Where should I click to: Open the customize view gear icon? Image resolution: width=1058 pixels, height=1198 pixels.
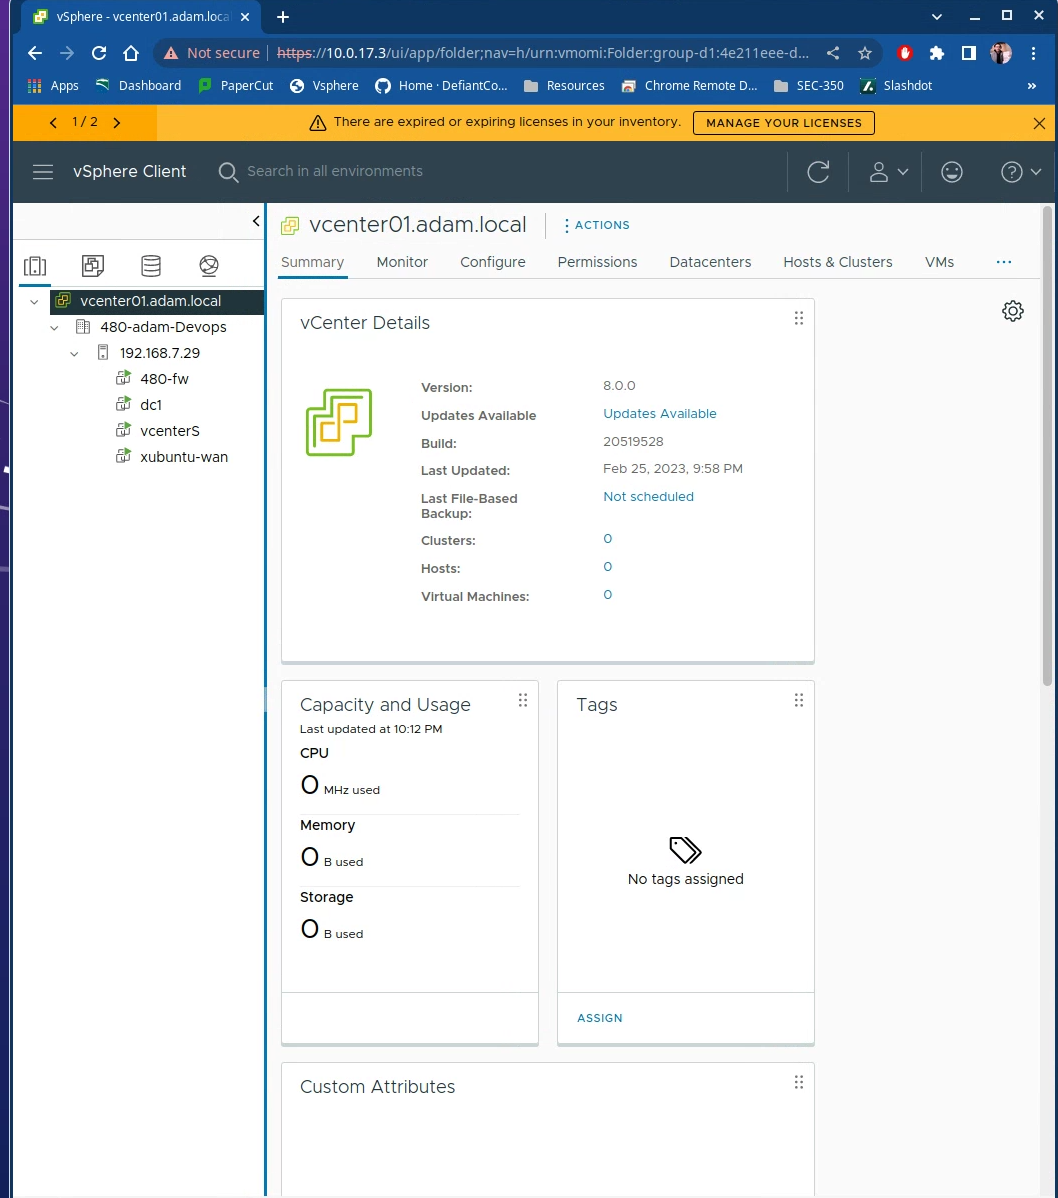click(x=1012, y=311)
